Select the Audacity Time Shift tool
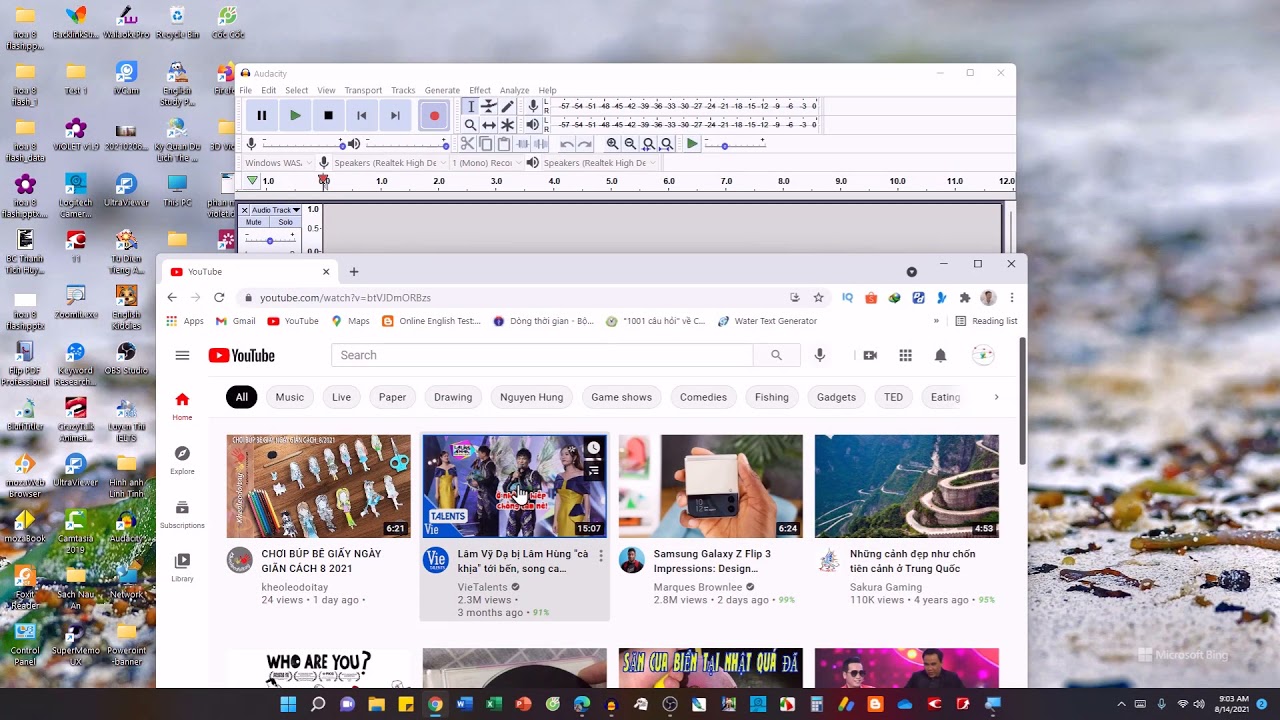This screenshot has width=1280, height=720. 488,125
